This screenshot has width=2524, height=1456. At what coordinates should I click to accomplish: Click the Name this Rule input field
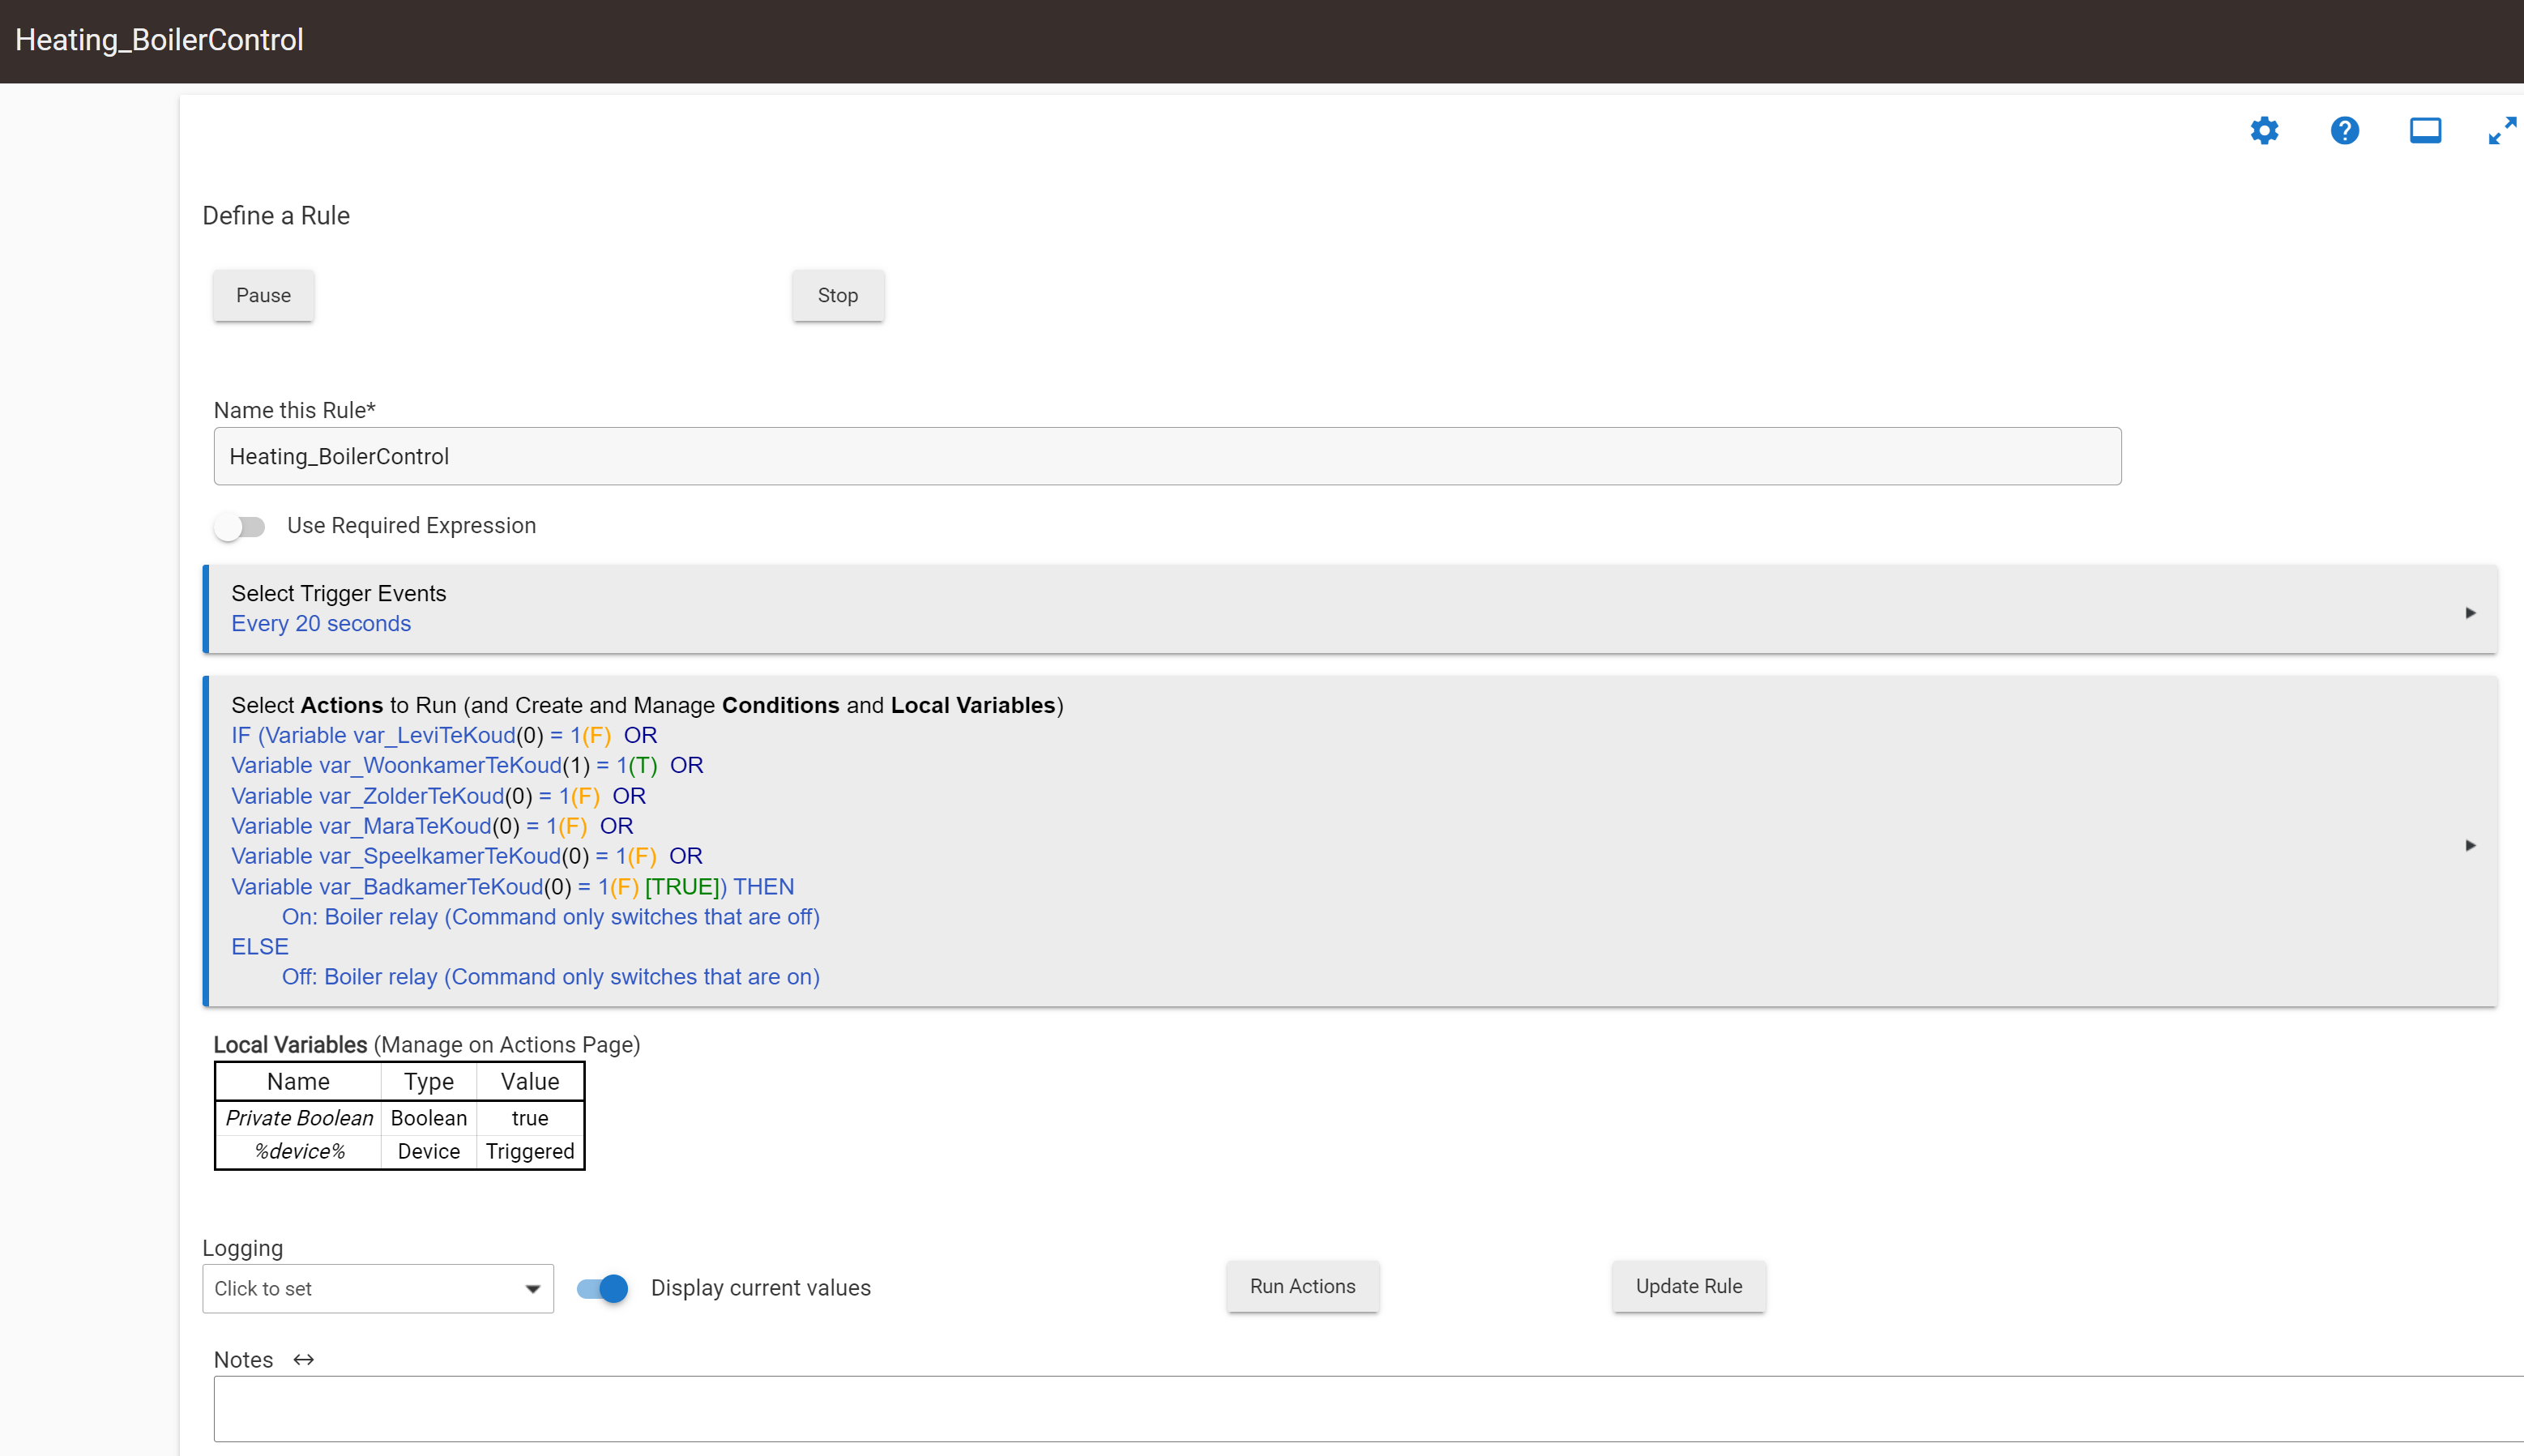(x=1166, y=457)
